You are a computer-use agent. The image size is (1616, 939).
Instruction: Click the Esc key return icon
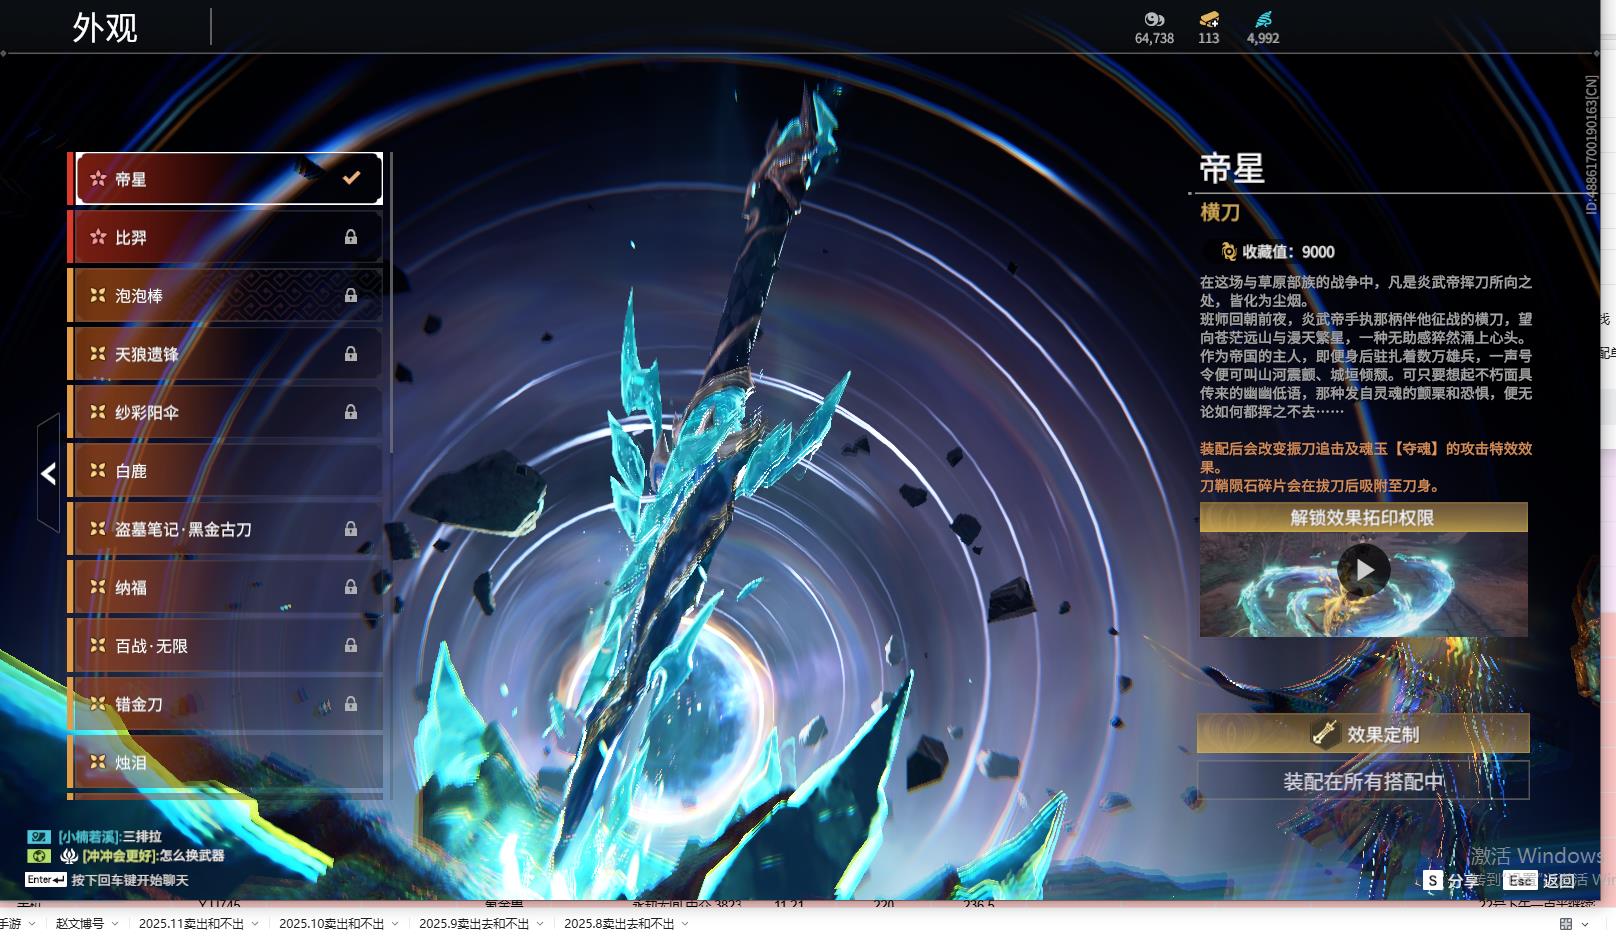tap(1521, 880)
